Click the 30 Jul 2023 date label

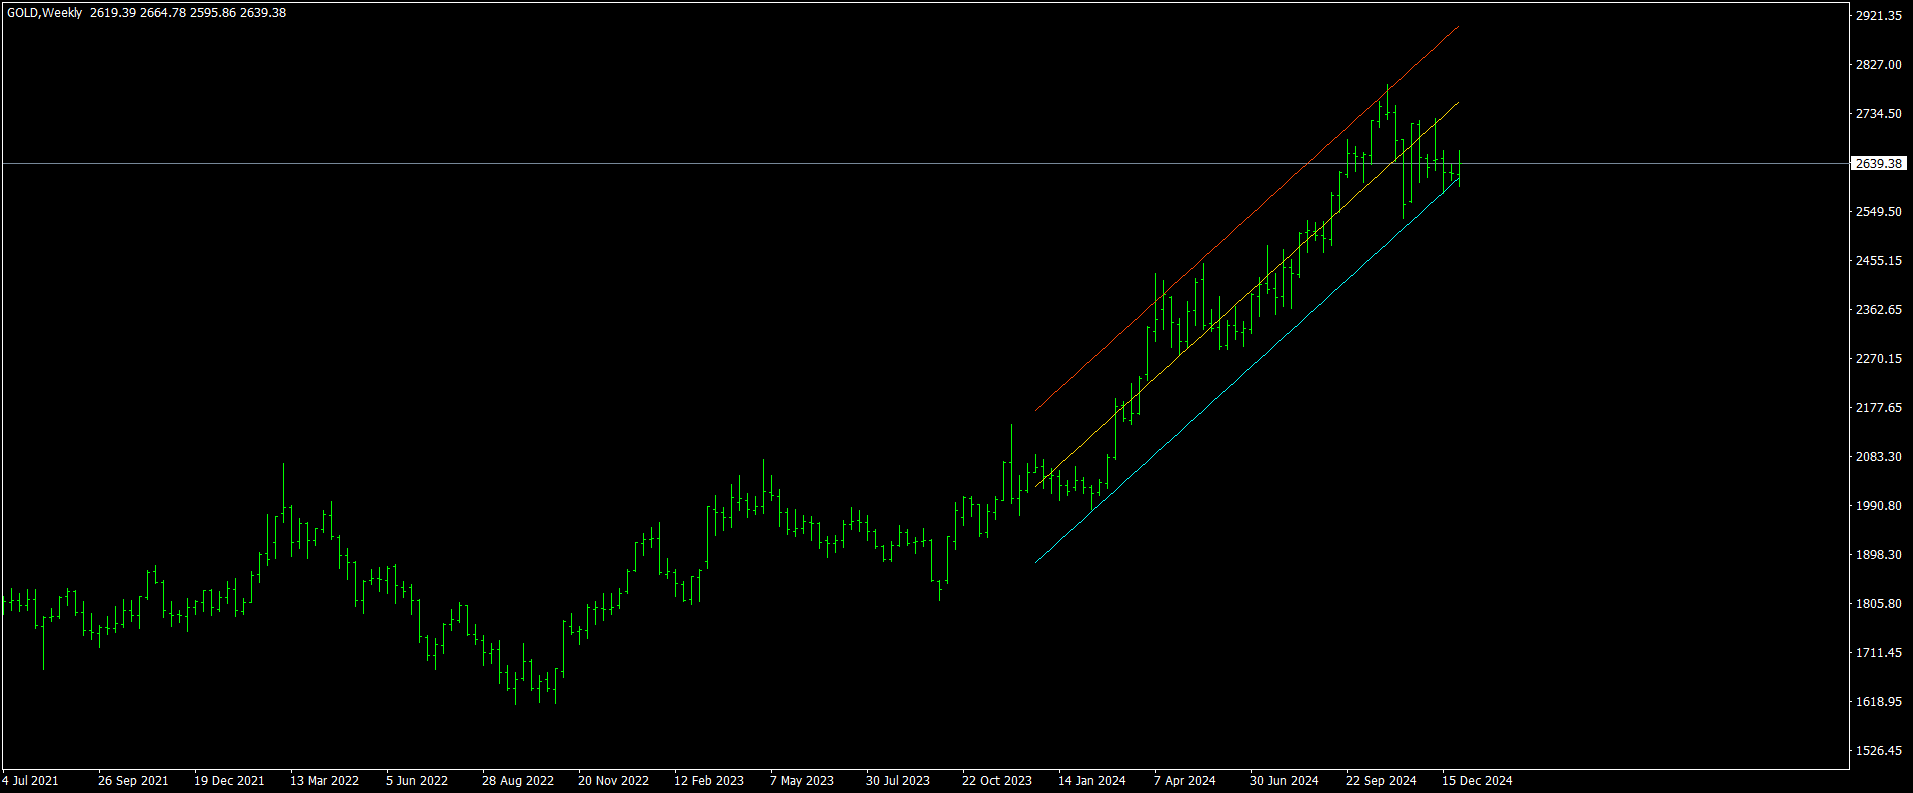click(898, 781)
